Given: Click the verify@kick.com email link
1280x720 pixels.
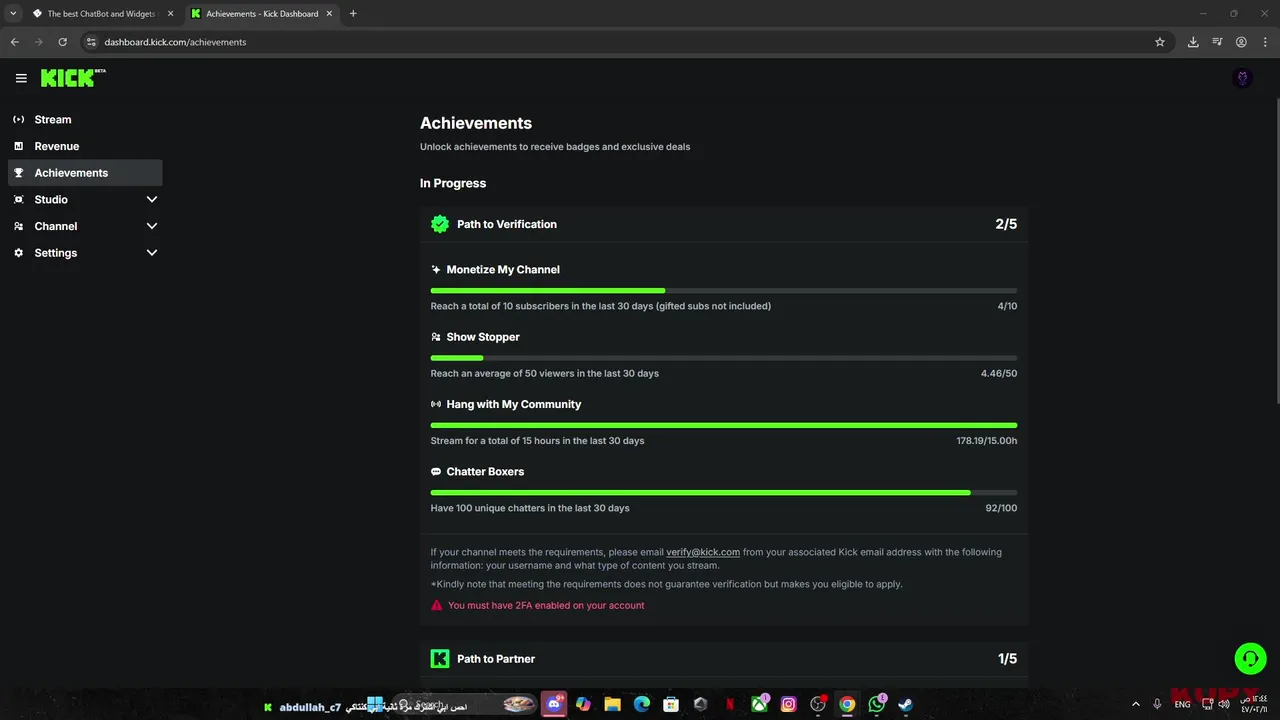Looking at the screenshot, I should (703, 552).
